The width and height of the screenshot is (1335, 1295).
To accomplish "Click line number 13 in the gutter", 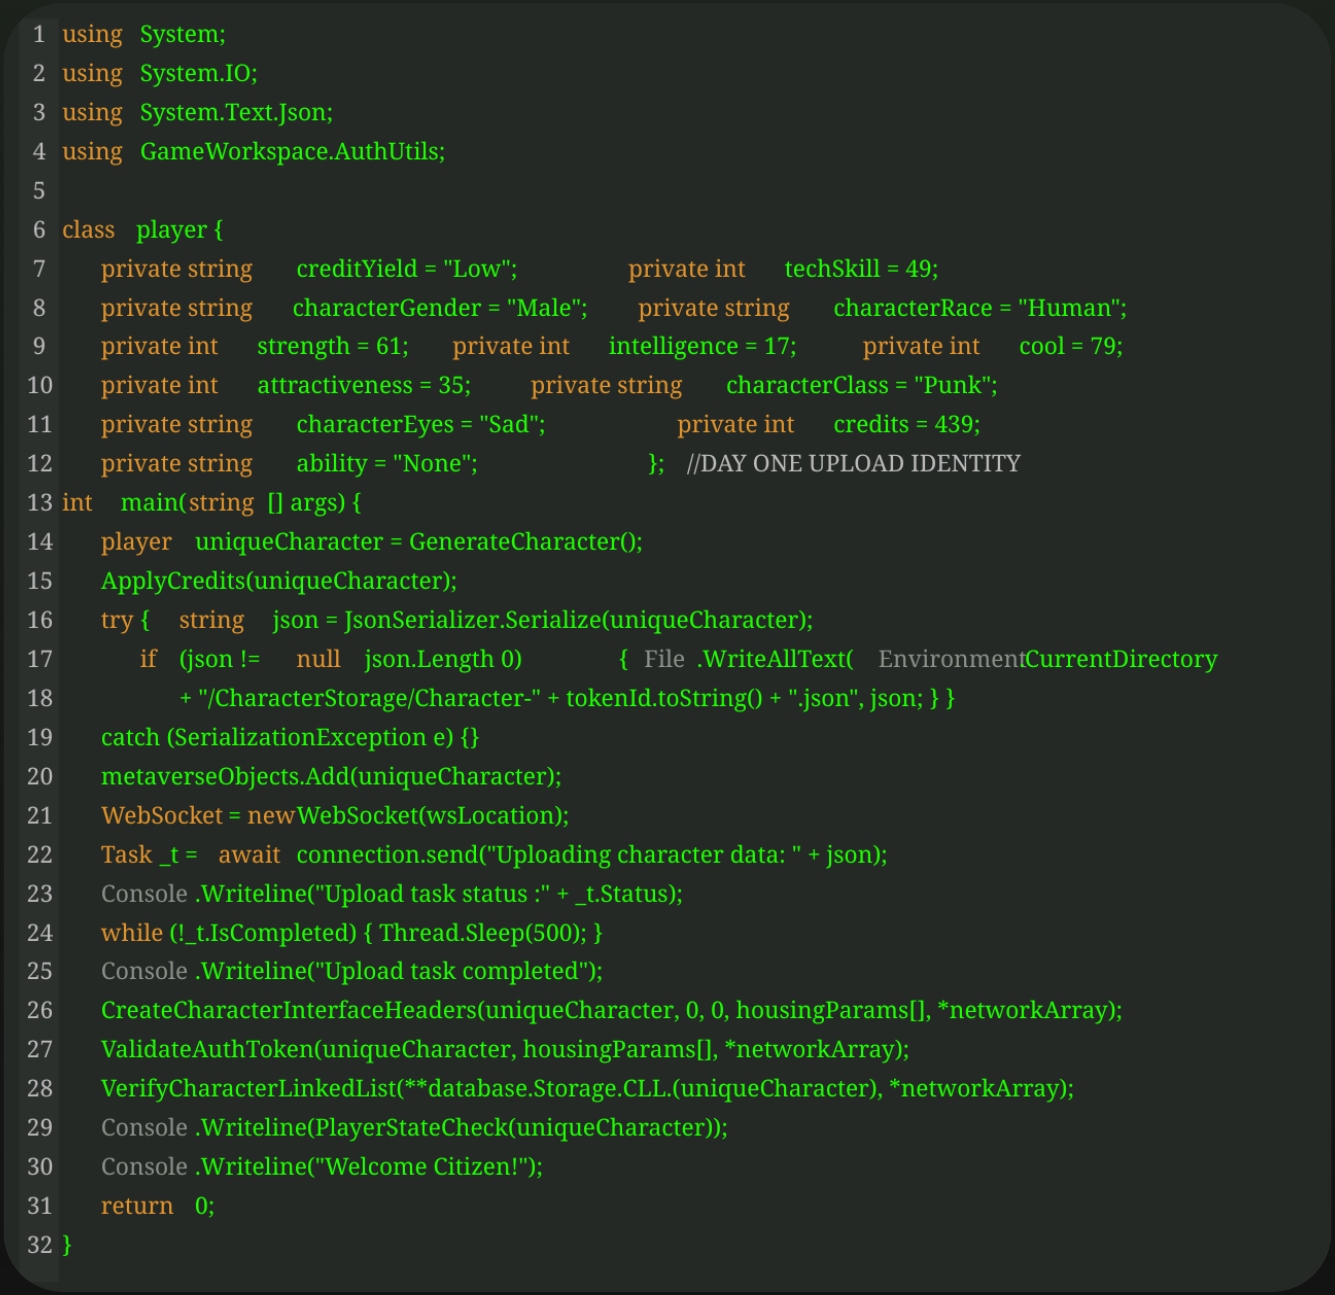I will [39, 502].
